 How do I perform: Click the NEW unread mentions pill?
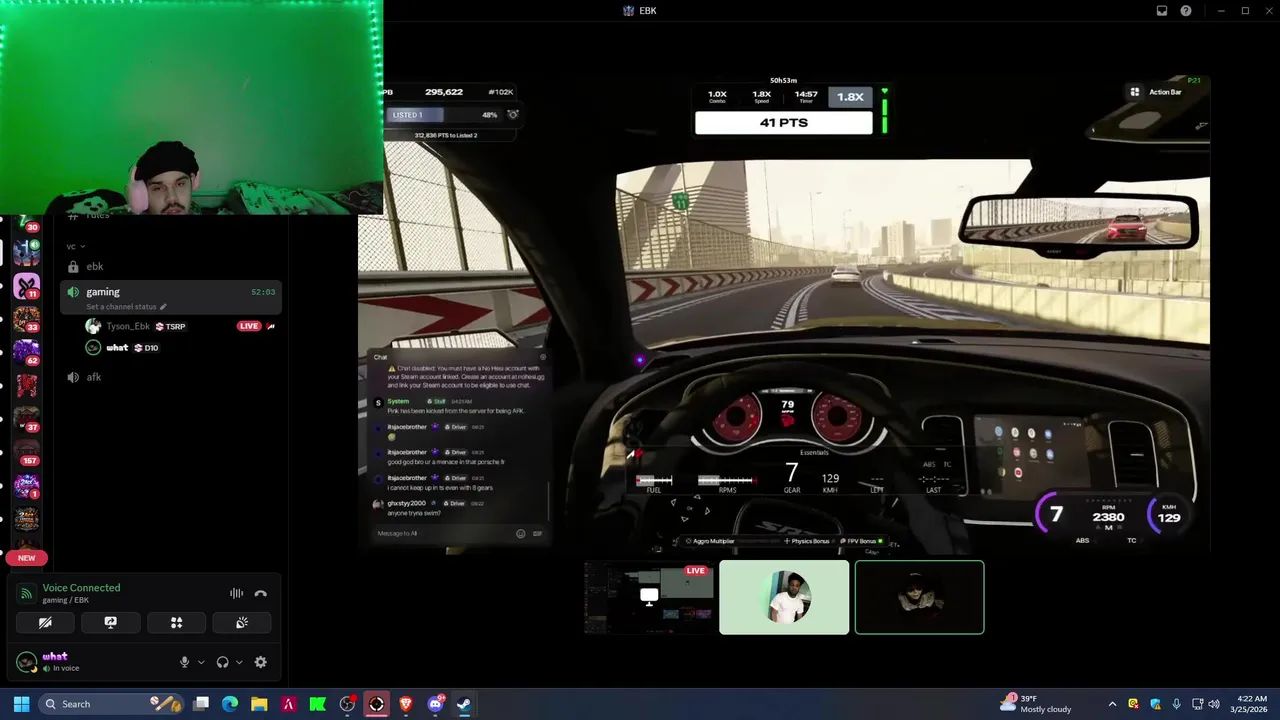[26, 558]
